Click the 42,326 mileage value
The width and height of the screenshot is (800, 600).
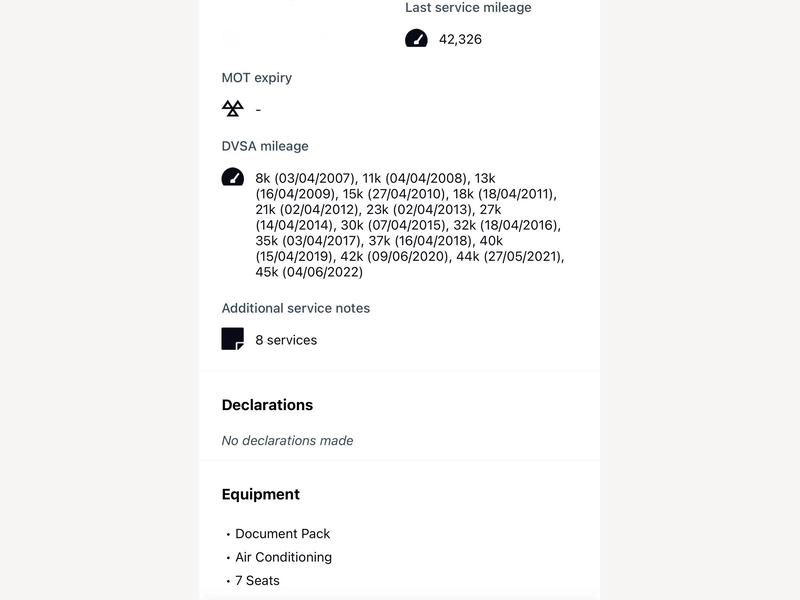pos(460,39)
